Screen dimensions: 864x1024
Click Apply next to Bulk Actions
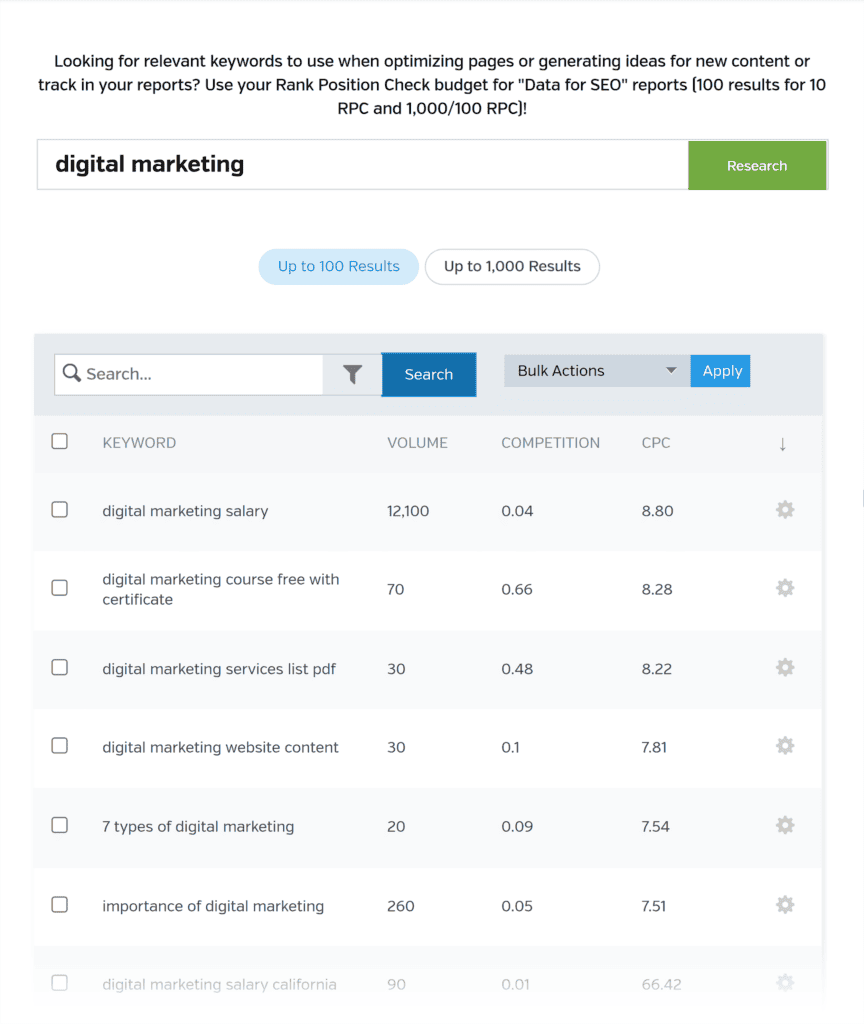click(x=722, y=371)
